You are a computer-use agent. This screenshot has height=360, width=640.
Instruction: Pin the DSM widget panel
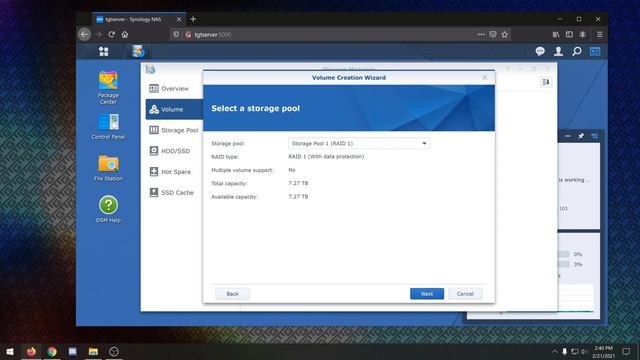click(x=581, y=136)
